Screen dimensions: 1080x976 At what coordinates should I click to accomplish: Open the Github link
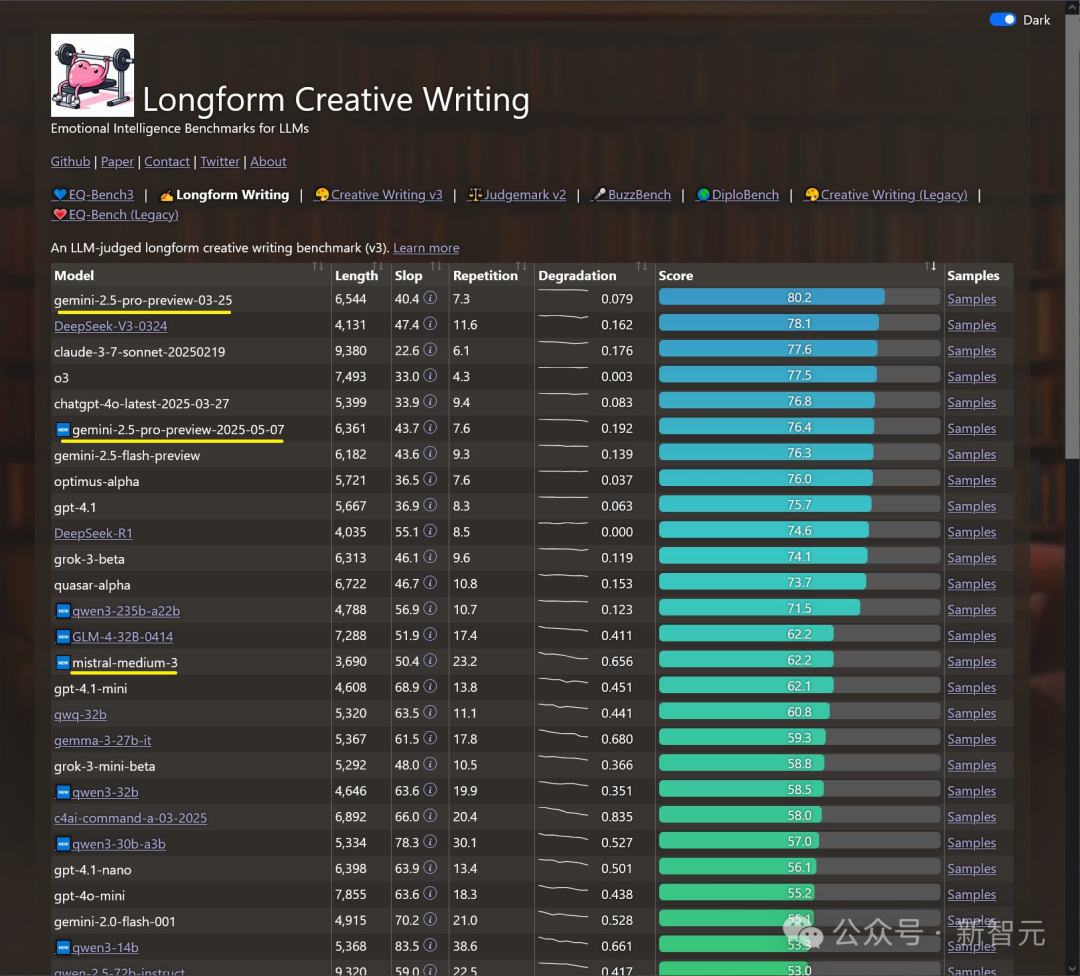pyautogui.click(x=70, y=161)
